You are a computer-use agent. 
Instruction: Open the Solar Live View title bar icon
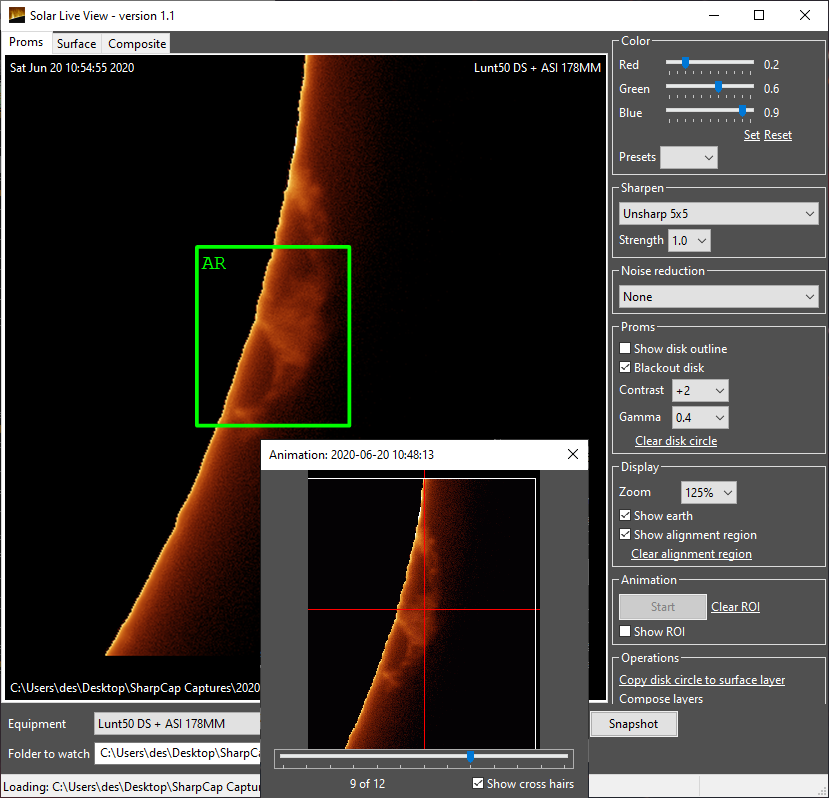[x=15, y=15]
